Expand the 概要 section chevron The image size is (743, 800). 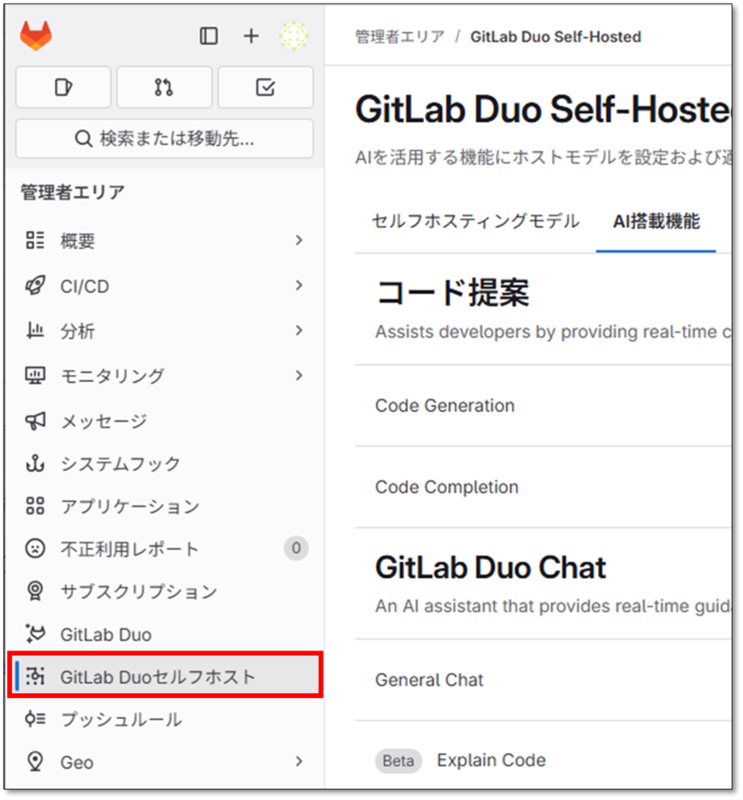click(x=299, y=240)
